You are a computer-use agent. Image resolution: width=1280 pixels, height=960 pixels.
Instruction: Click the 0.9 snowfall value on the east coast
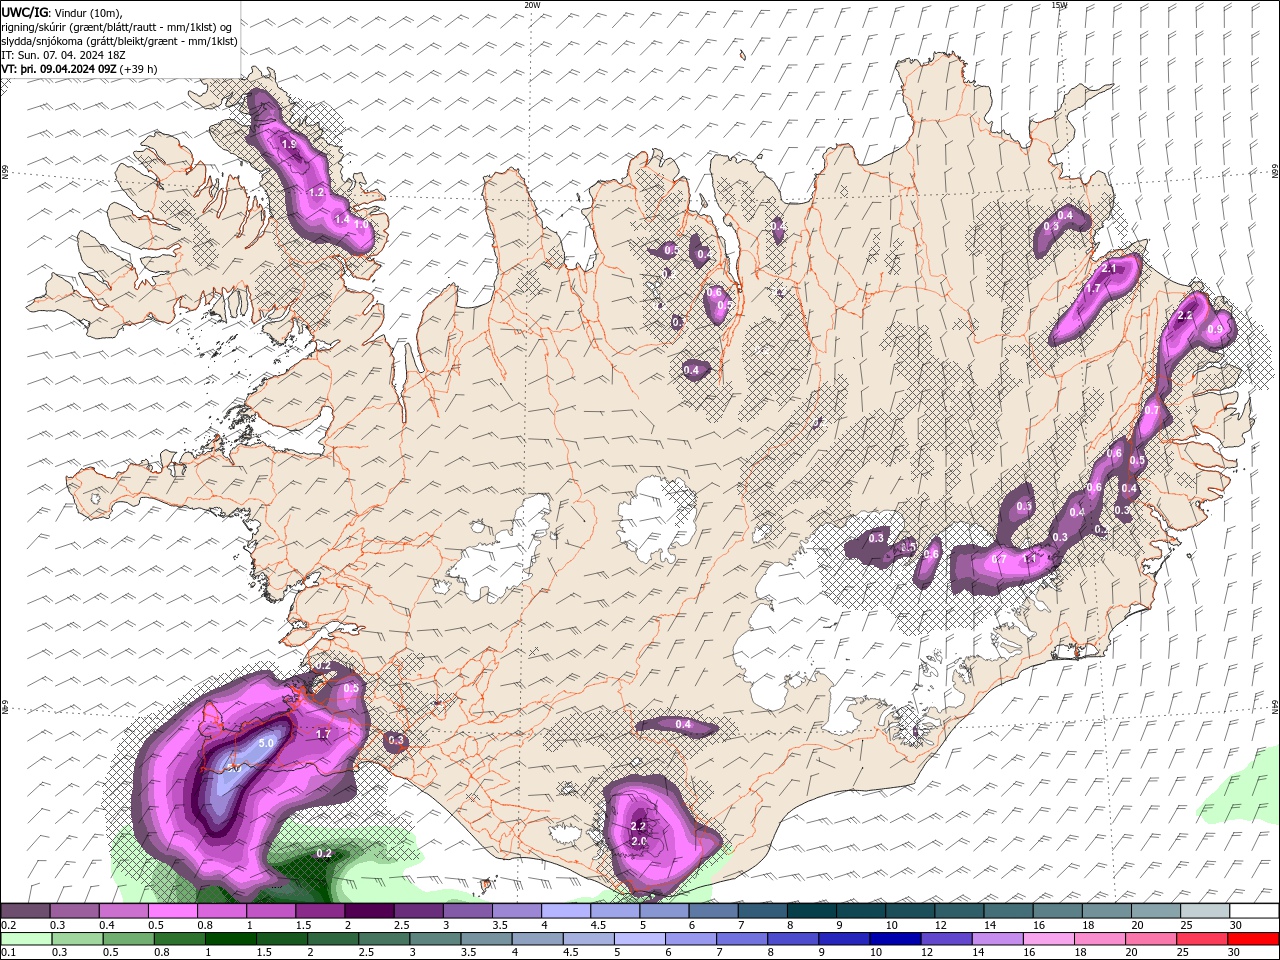[1215, 329]
